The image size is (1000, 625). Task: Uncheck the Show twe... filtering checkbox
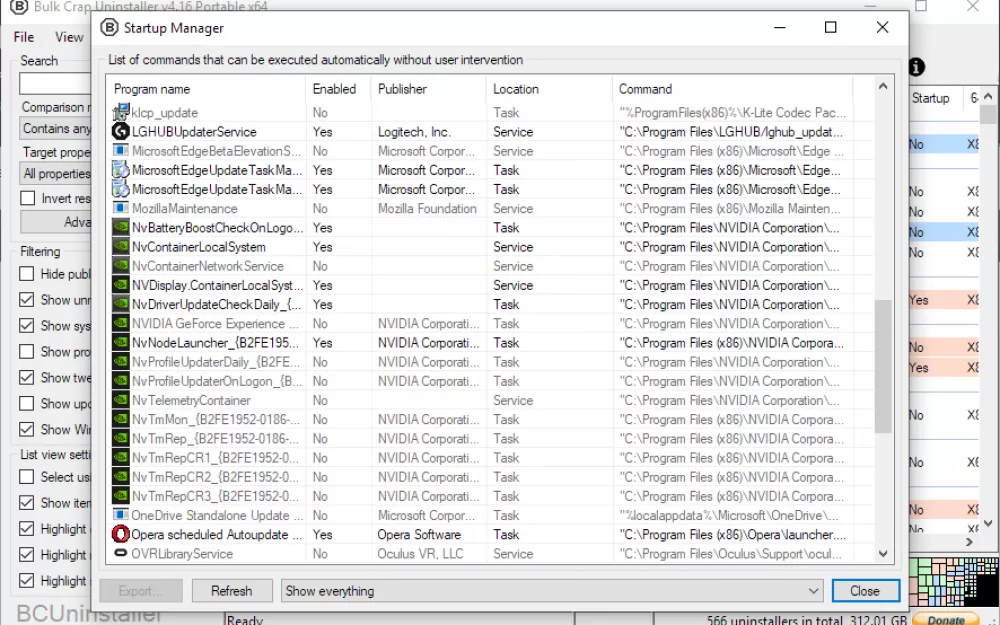click(27, 377)
